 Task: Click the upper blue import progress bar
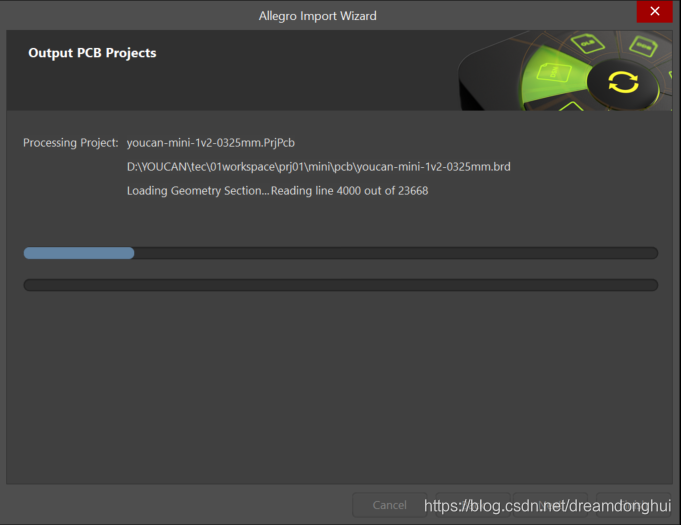tap(341, 253)
